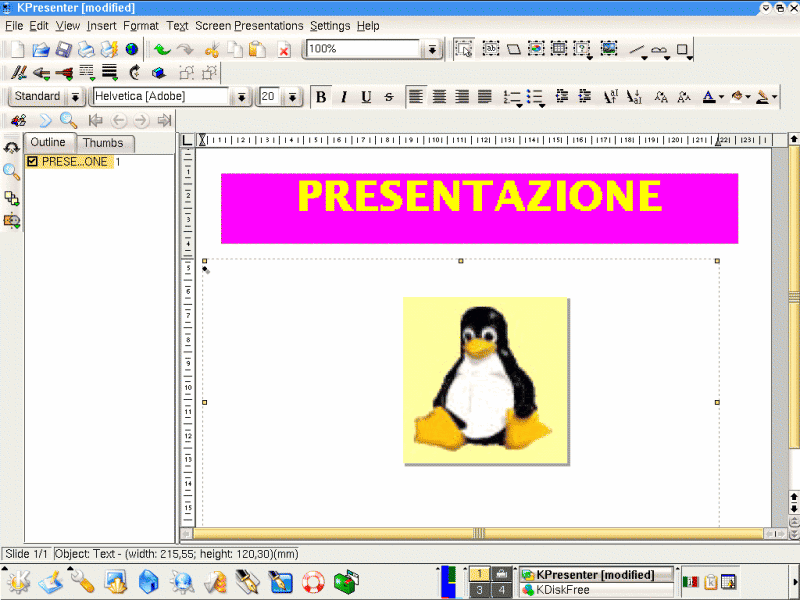This screenshot has width=800, height=600.
Task: Switch to the Thumbs tab
Action: click(x=104, y=143)
